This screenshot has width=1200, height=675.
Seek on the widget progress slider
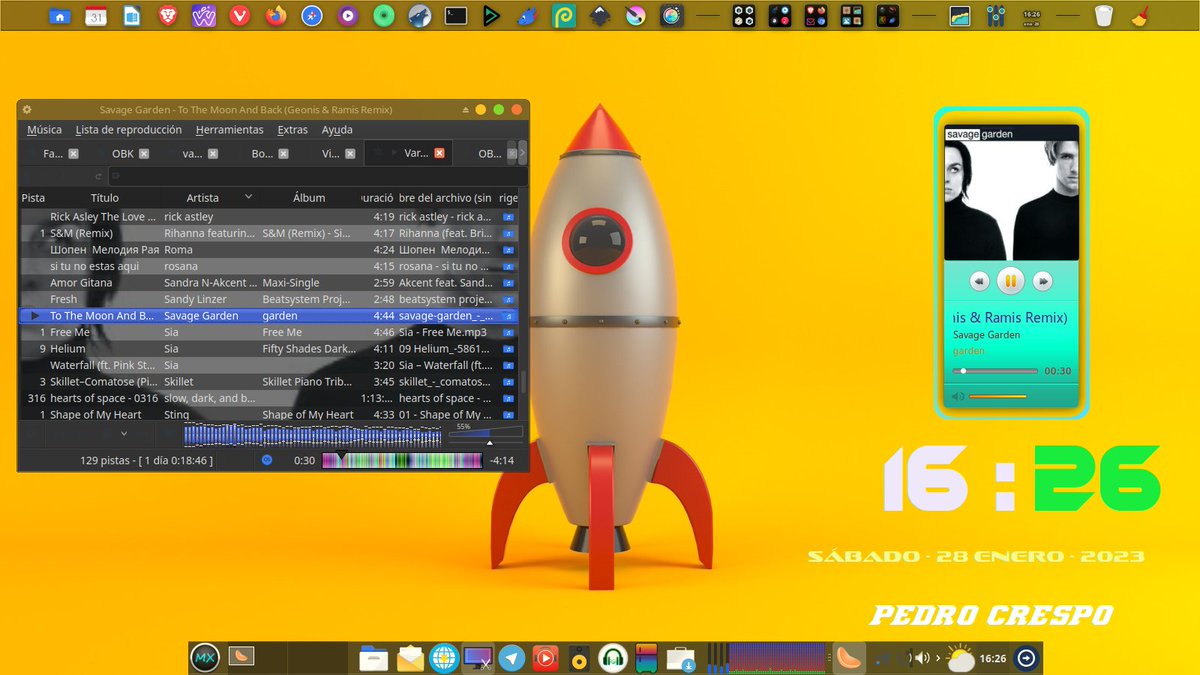[x=994, y=371]
